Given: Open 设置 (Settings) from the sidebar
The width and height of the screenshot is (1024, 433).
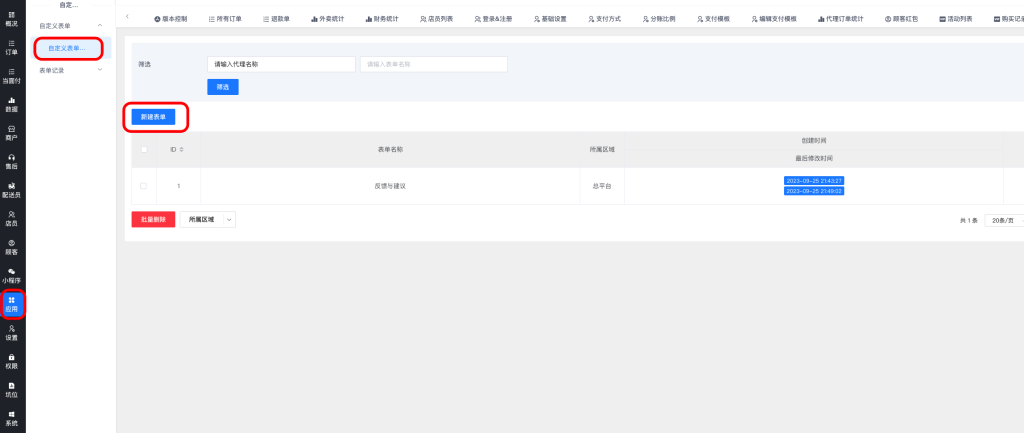Looking at the screenshot, I should click(x=11, y=332).
